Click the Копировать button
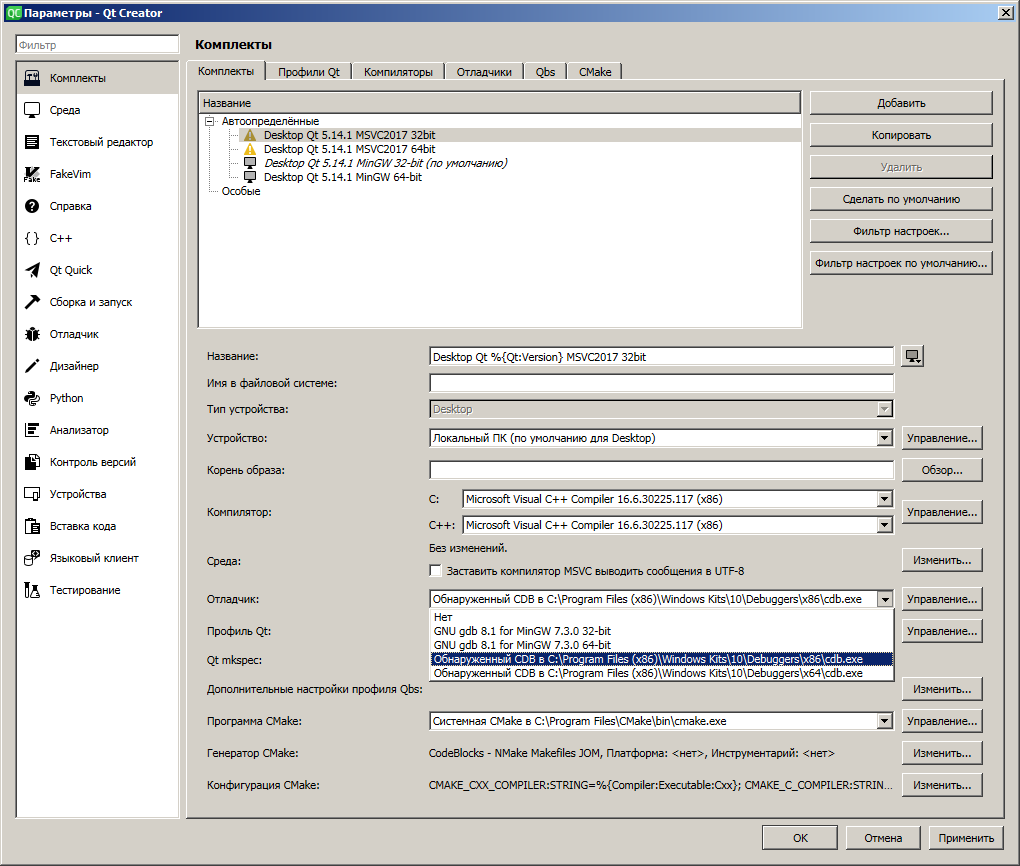 (901, 135)
